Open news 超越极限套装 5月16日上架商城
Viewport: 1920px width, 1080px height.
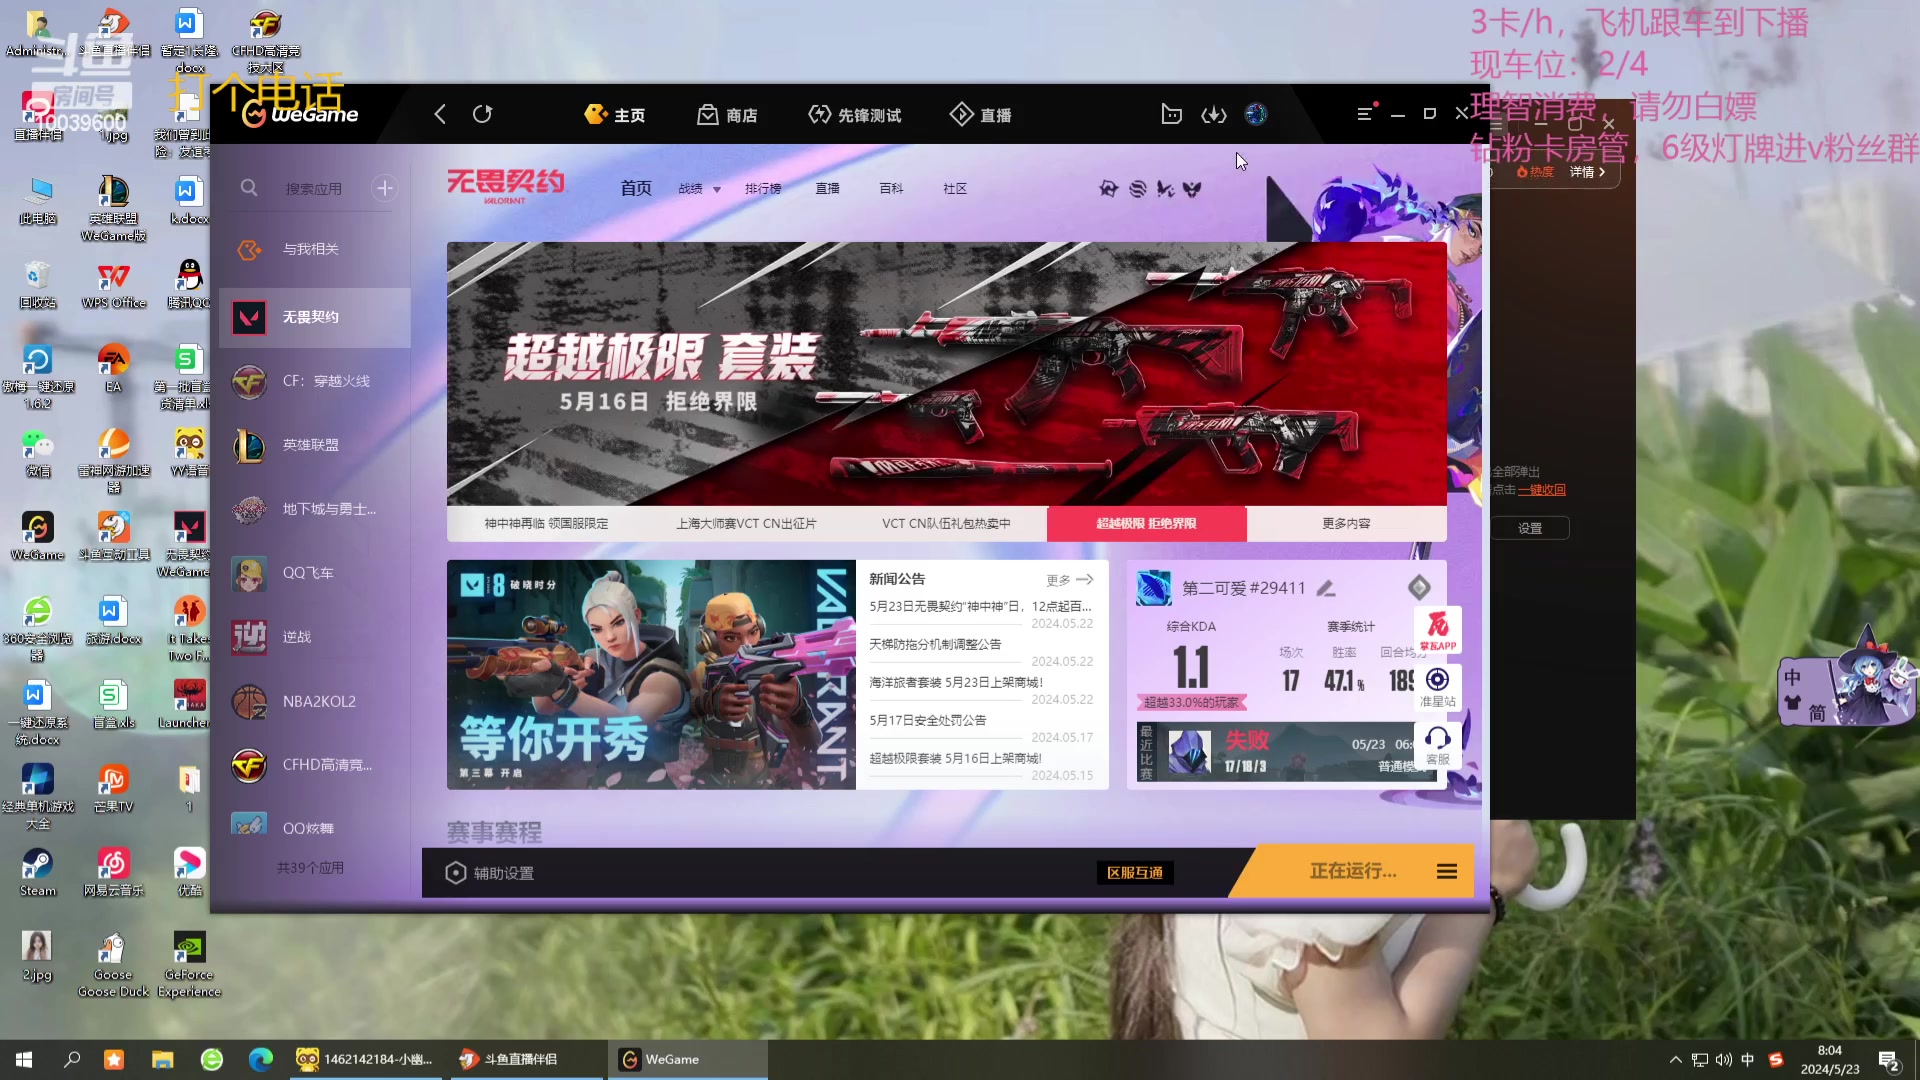tap(956, 758)
